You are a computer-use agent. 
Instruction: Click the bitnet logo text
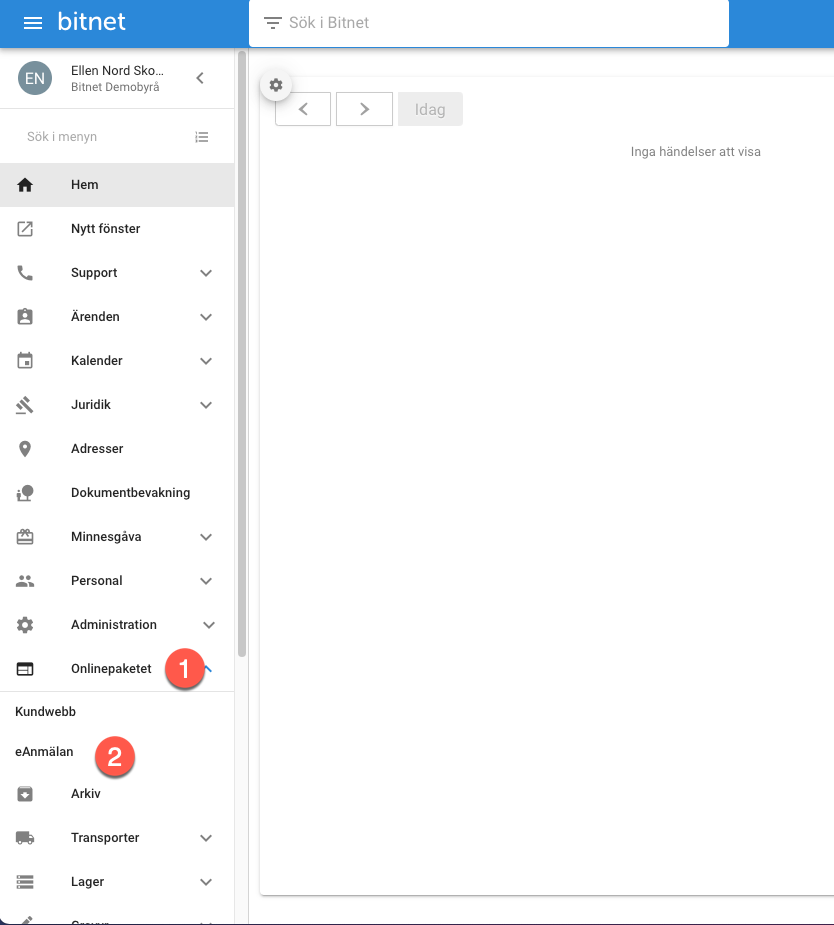point(91,22)
